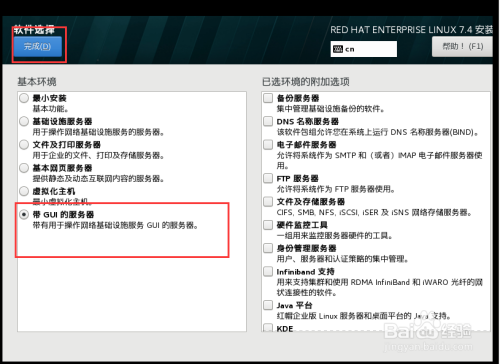Select the 带 GUI 的服务器 radio button
The width and height of the screenshot is (500, 364).
point(24,215)
